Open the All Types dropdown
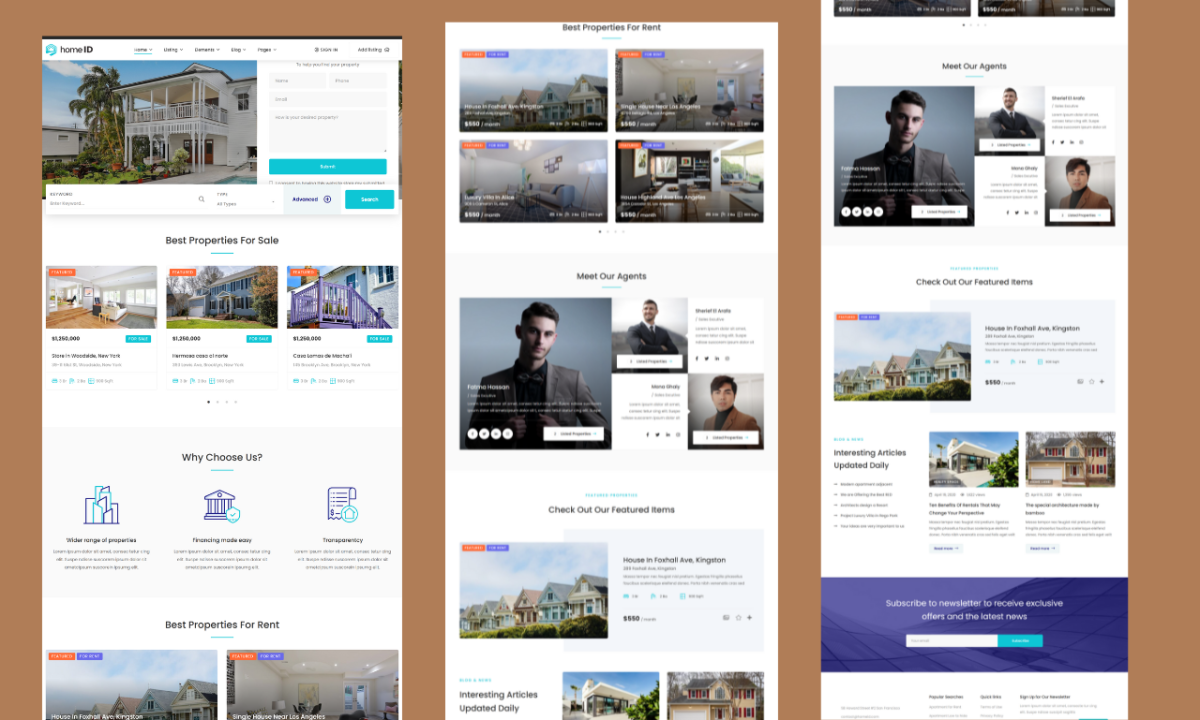 click(245, 203)
